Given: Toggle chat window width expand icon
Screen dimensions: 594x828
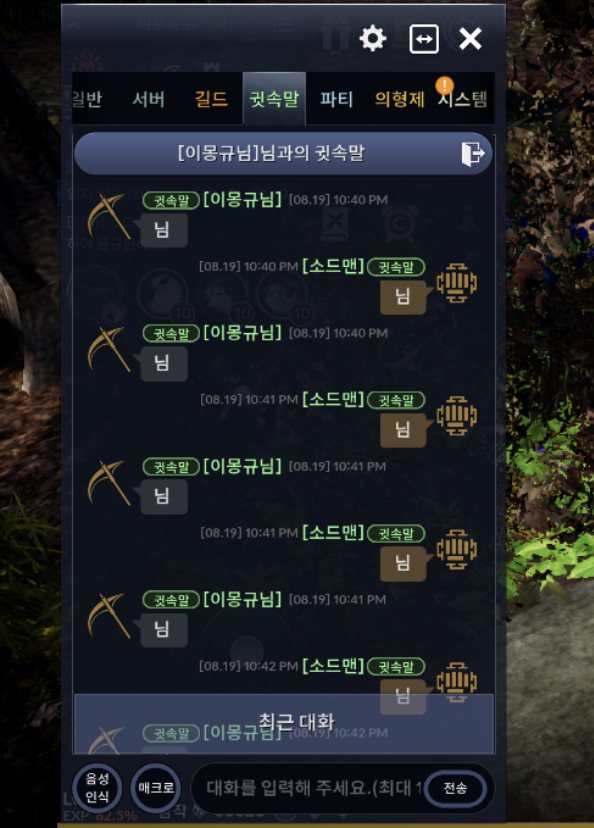Looking at the screenshot, I should [424, 39].
